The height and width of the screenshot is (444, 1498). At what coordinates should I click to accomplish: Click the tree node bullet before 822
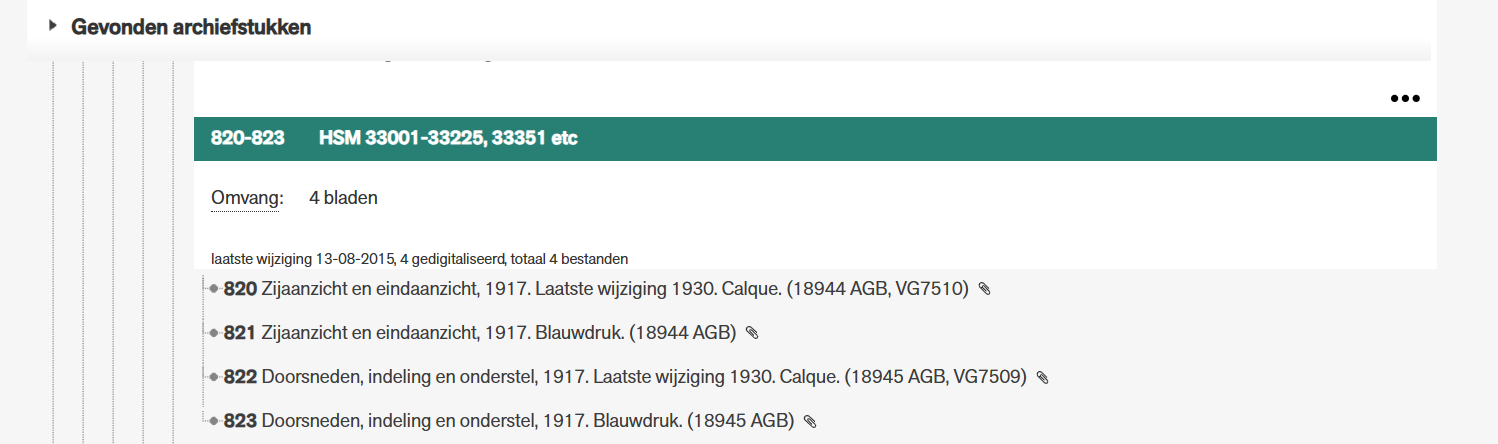click(215, 377)
